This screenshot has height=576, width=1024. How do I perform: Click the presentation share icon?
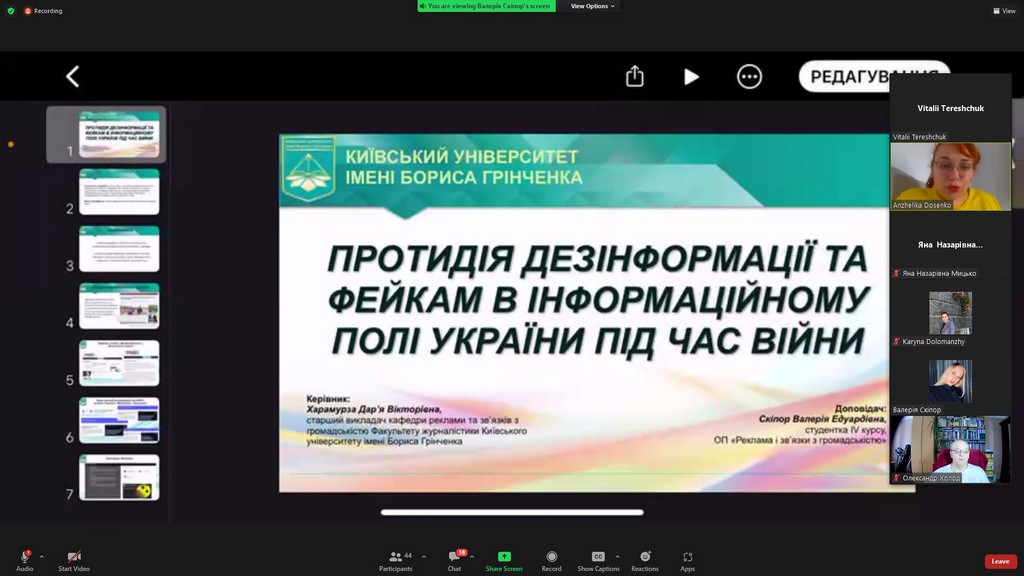pos(634,77)
